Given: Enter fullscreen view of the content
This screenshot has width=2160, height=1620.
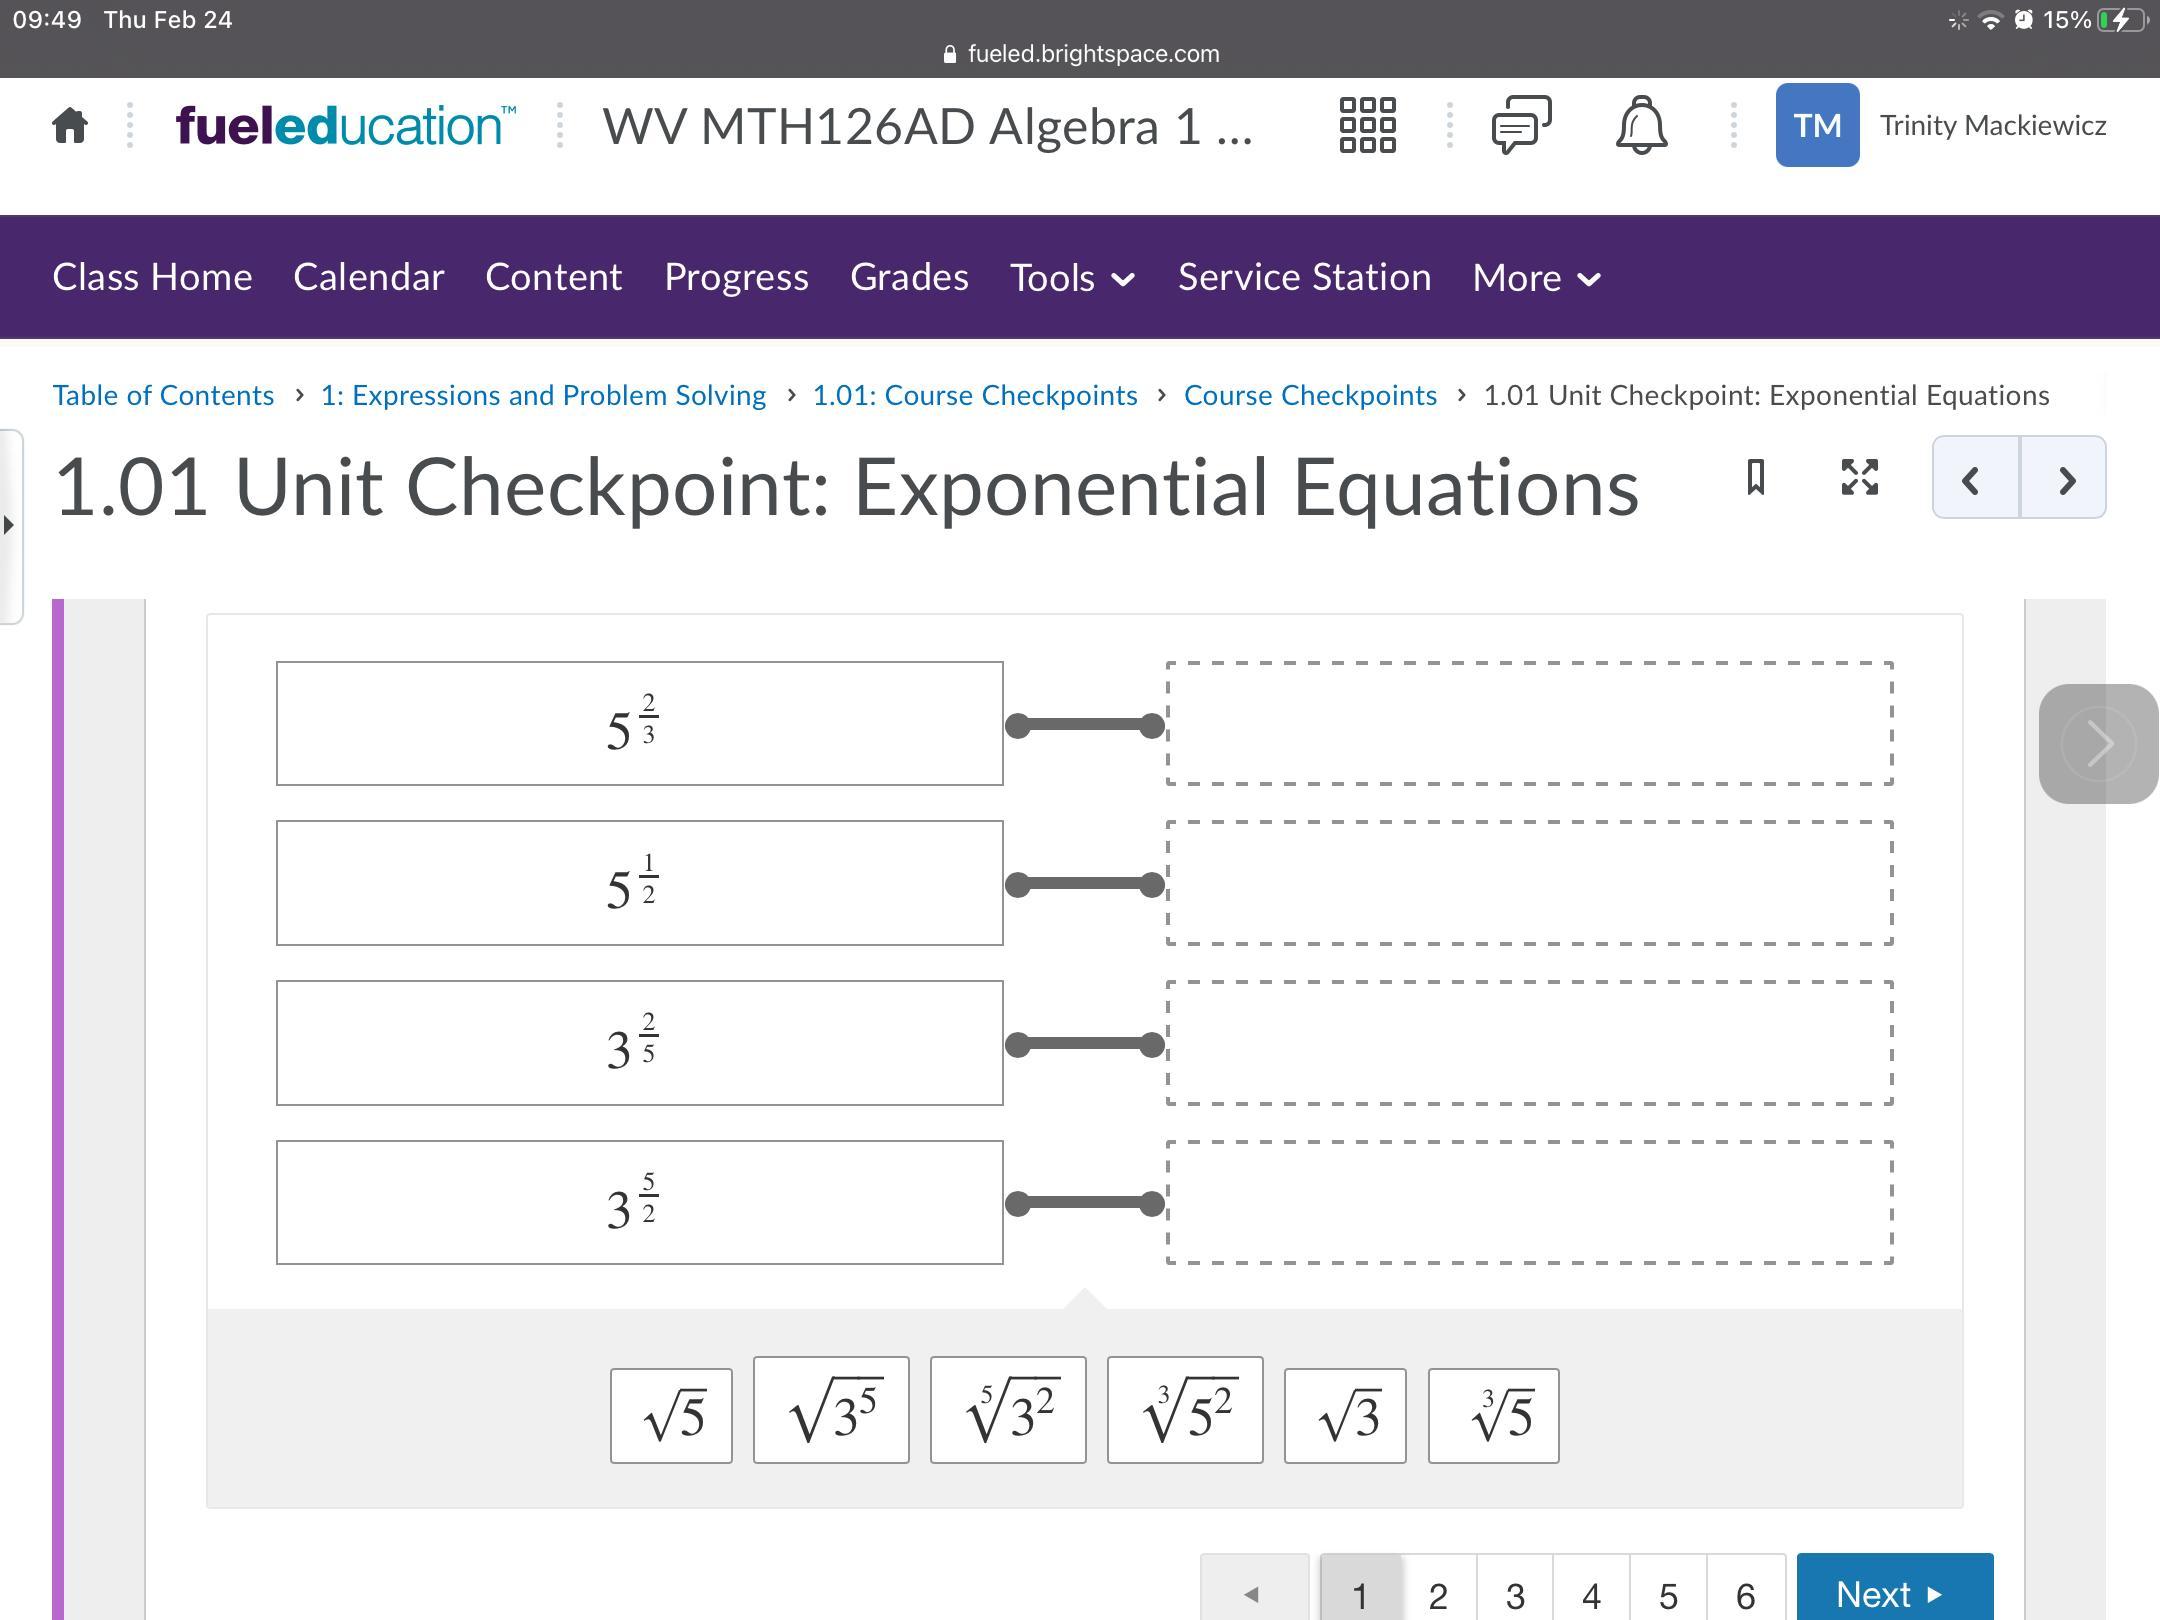Looking at the screenshot, I should tap(1859, 477).
